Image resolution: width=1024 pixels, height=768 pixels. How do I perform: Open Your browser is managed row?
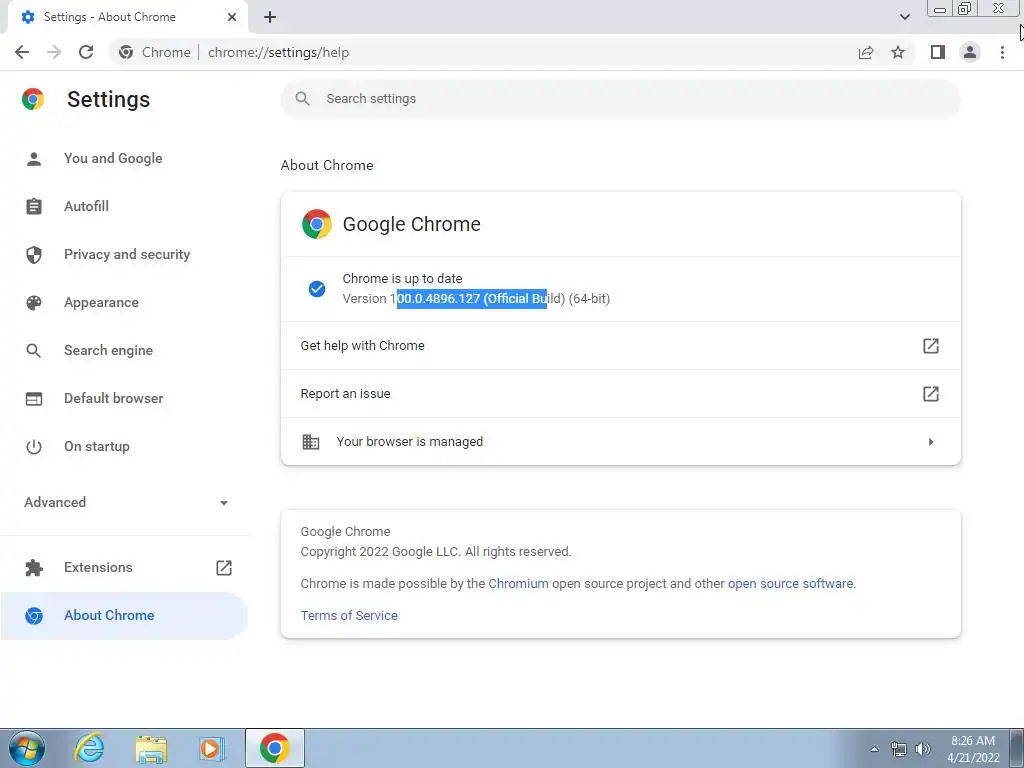620,441
